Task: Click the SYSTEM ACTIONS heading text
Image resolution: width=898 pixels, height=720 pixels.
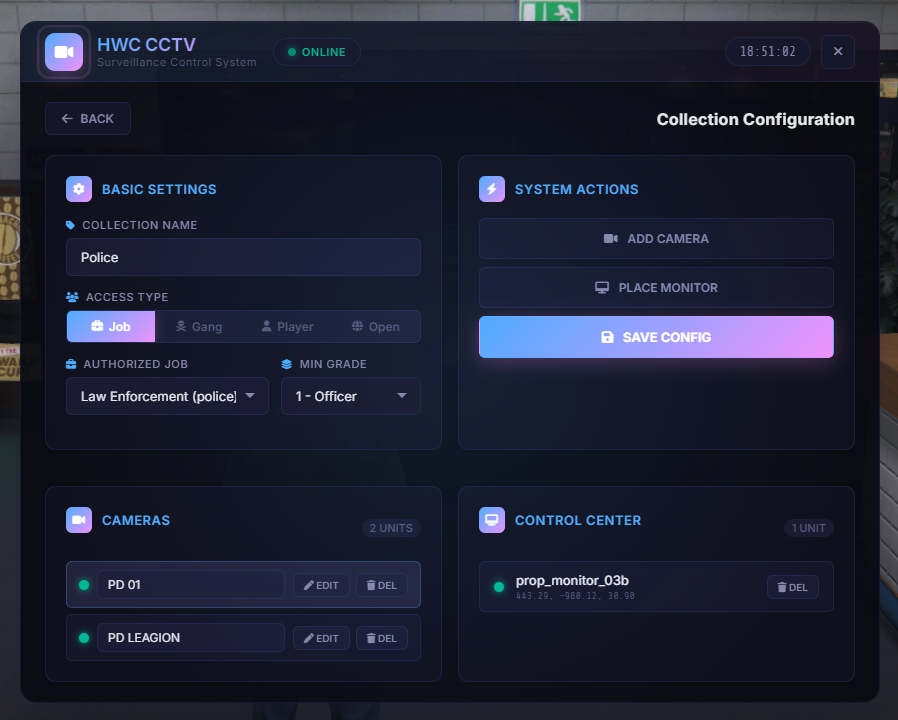Action: [x=576, y=189]
